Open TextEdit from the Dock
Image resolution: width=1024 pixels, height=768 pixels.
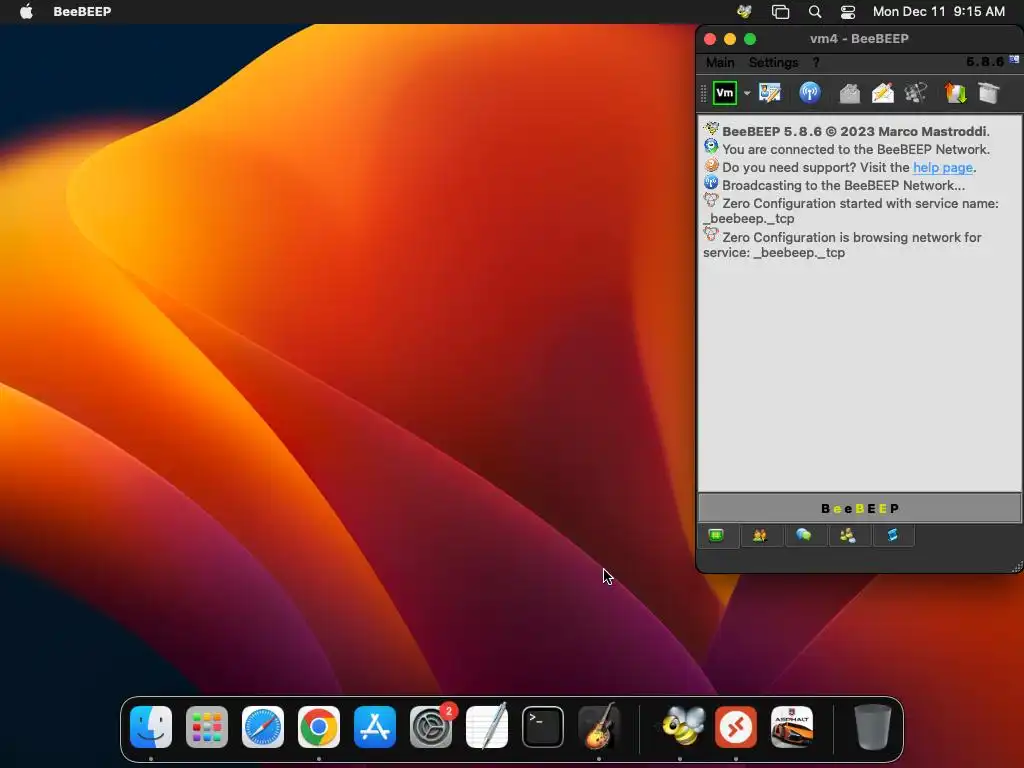pos(487,727)
